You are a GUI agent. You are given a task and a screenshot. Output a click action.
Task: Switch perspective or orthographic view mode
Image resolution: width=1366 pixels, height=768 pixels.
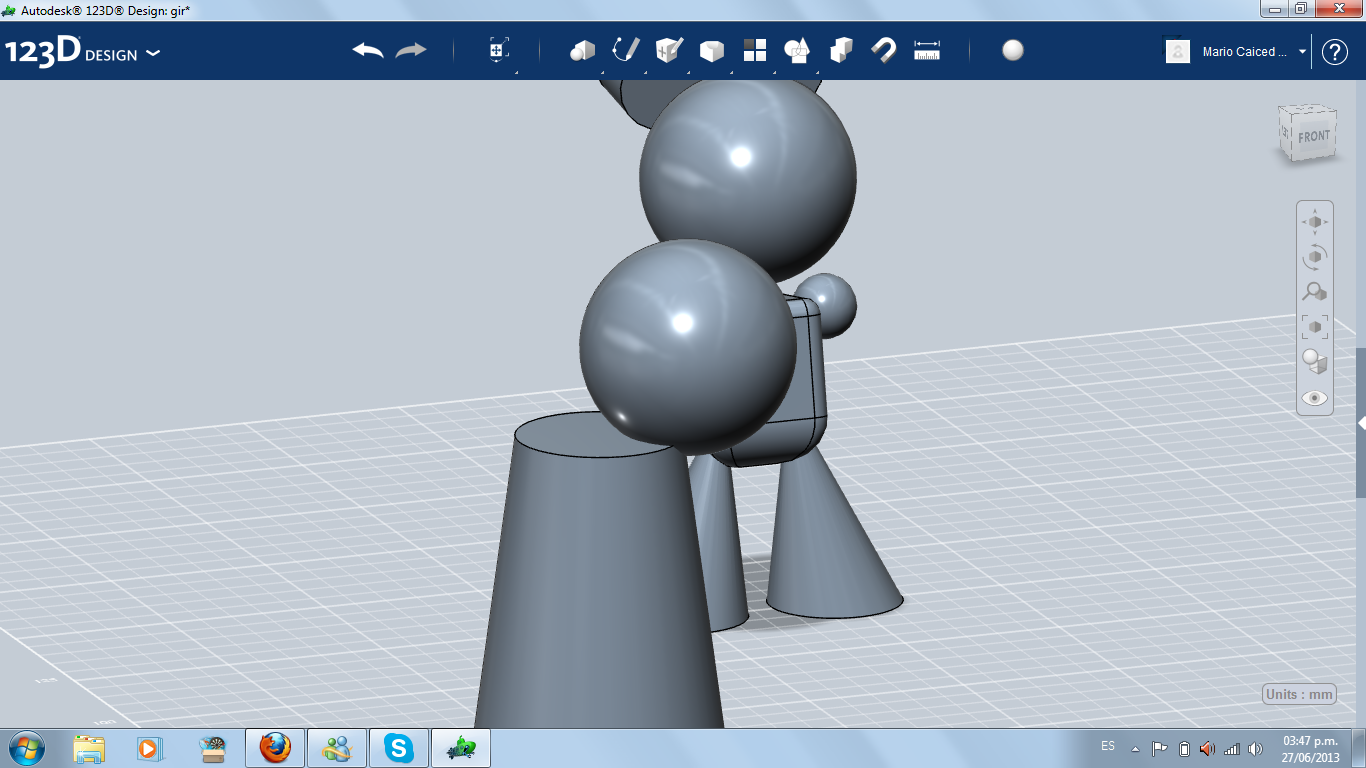pyautogui.click(x=1315, y=362)
